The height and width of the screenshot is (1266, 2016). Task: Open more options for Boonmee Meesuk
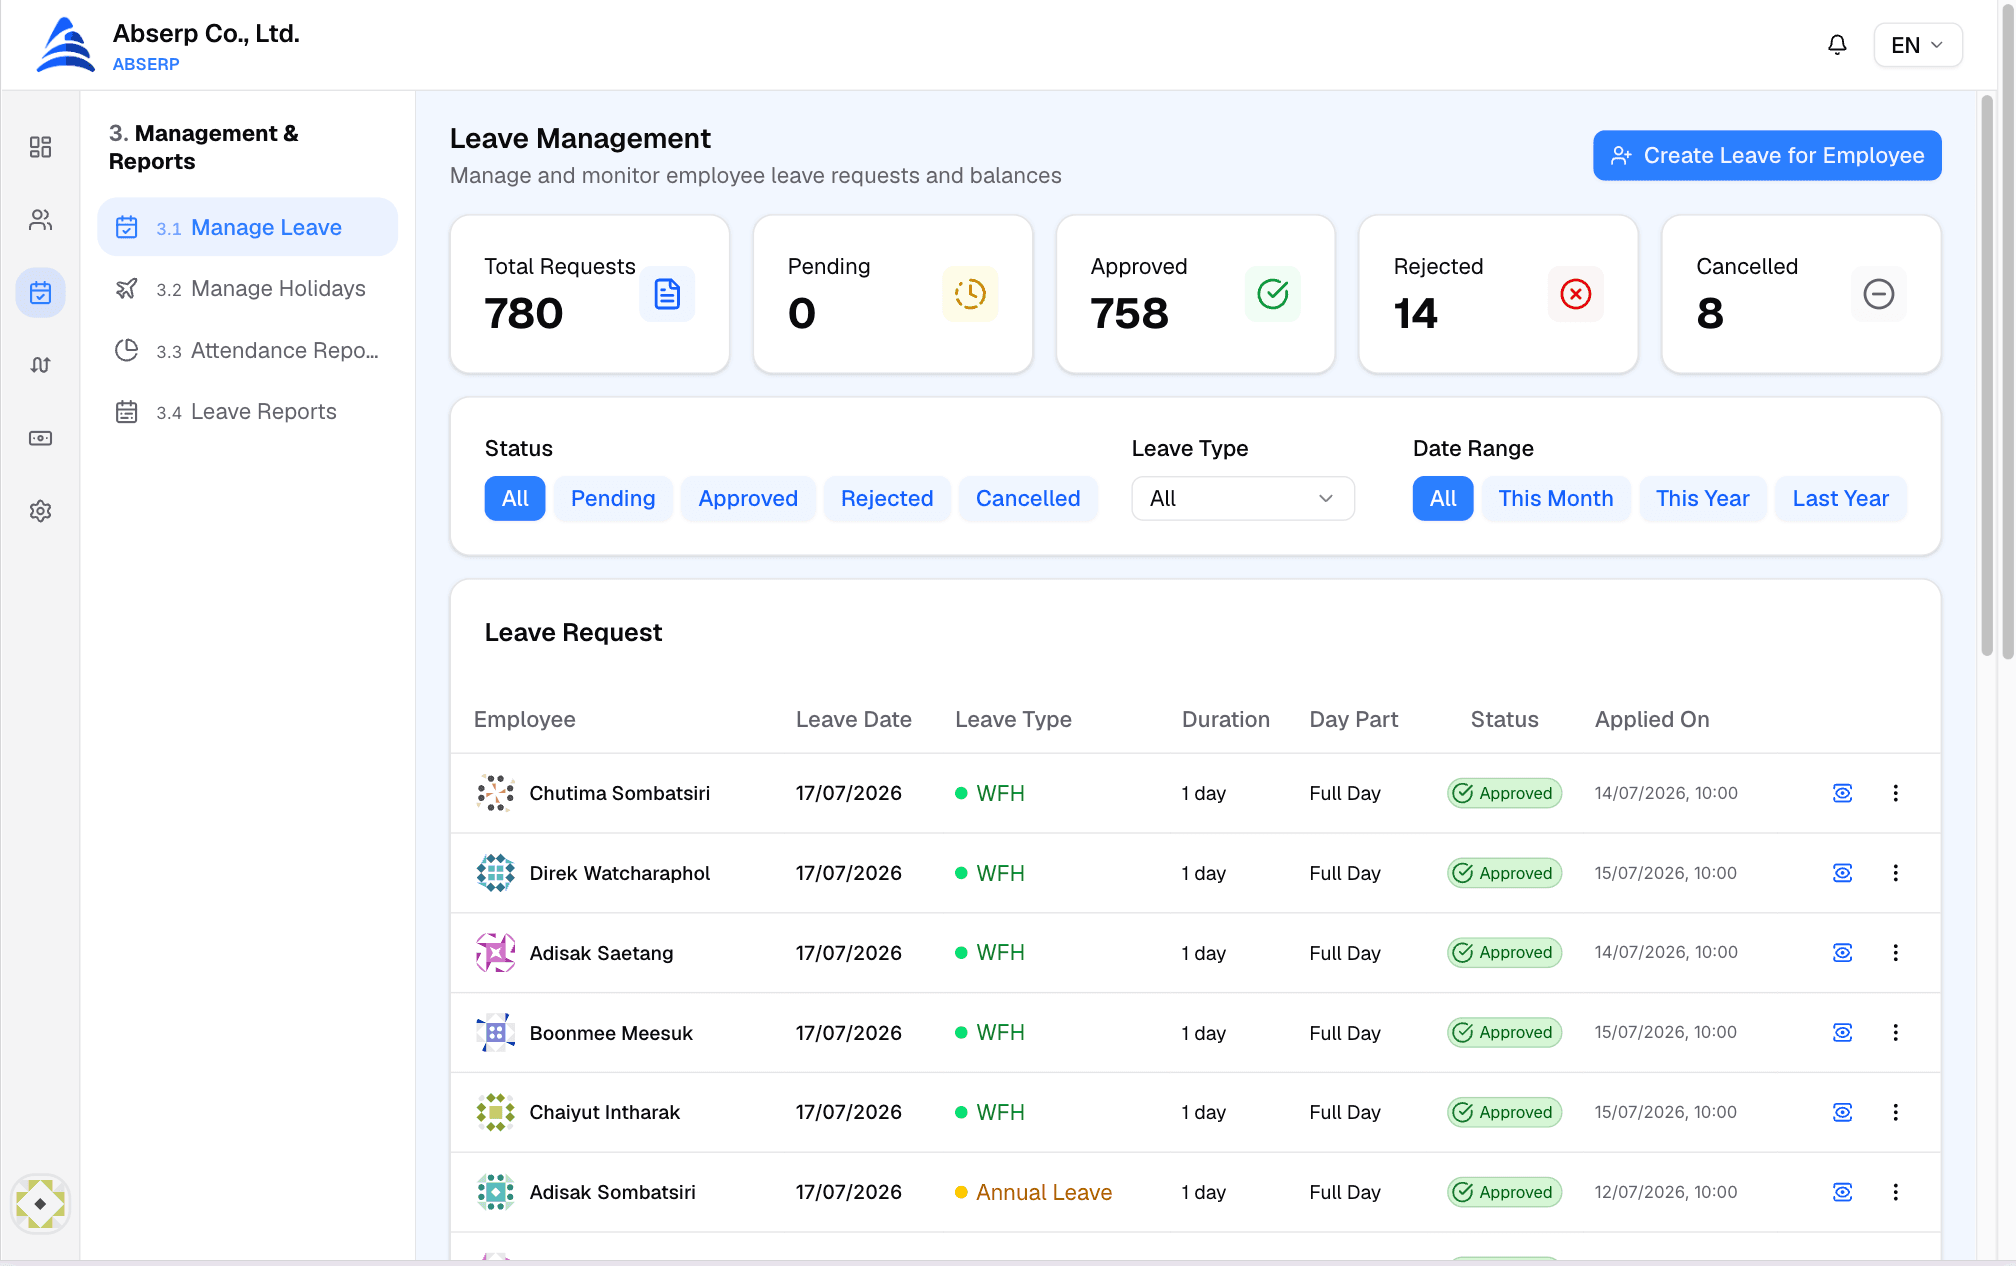1895,1033
